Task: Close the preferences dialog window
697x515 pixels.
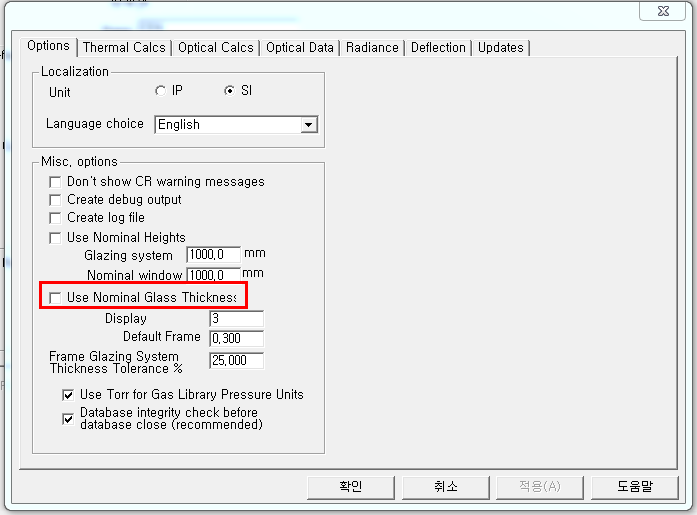Action: click(x=660, y=10)
